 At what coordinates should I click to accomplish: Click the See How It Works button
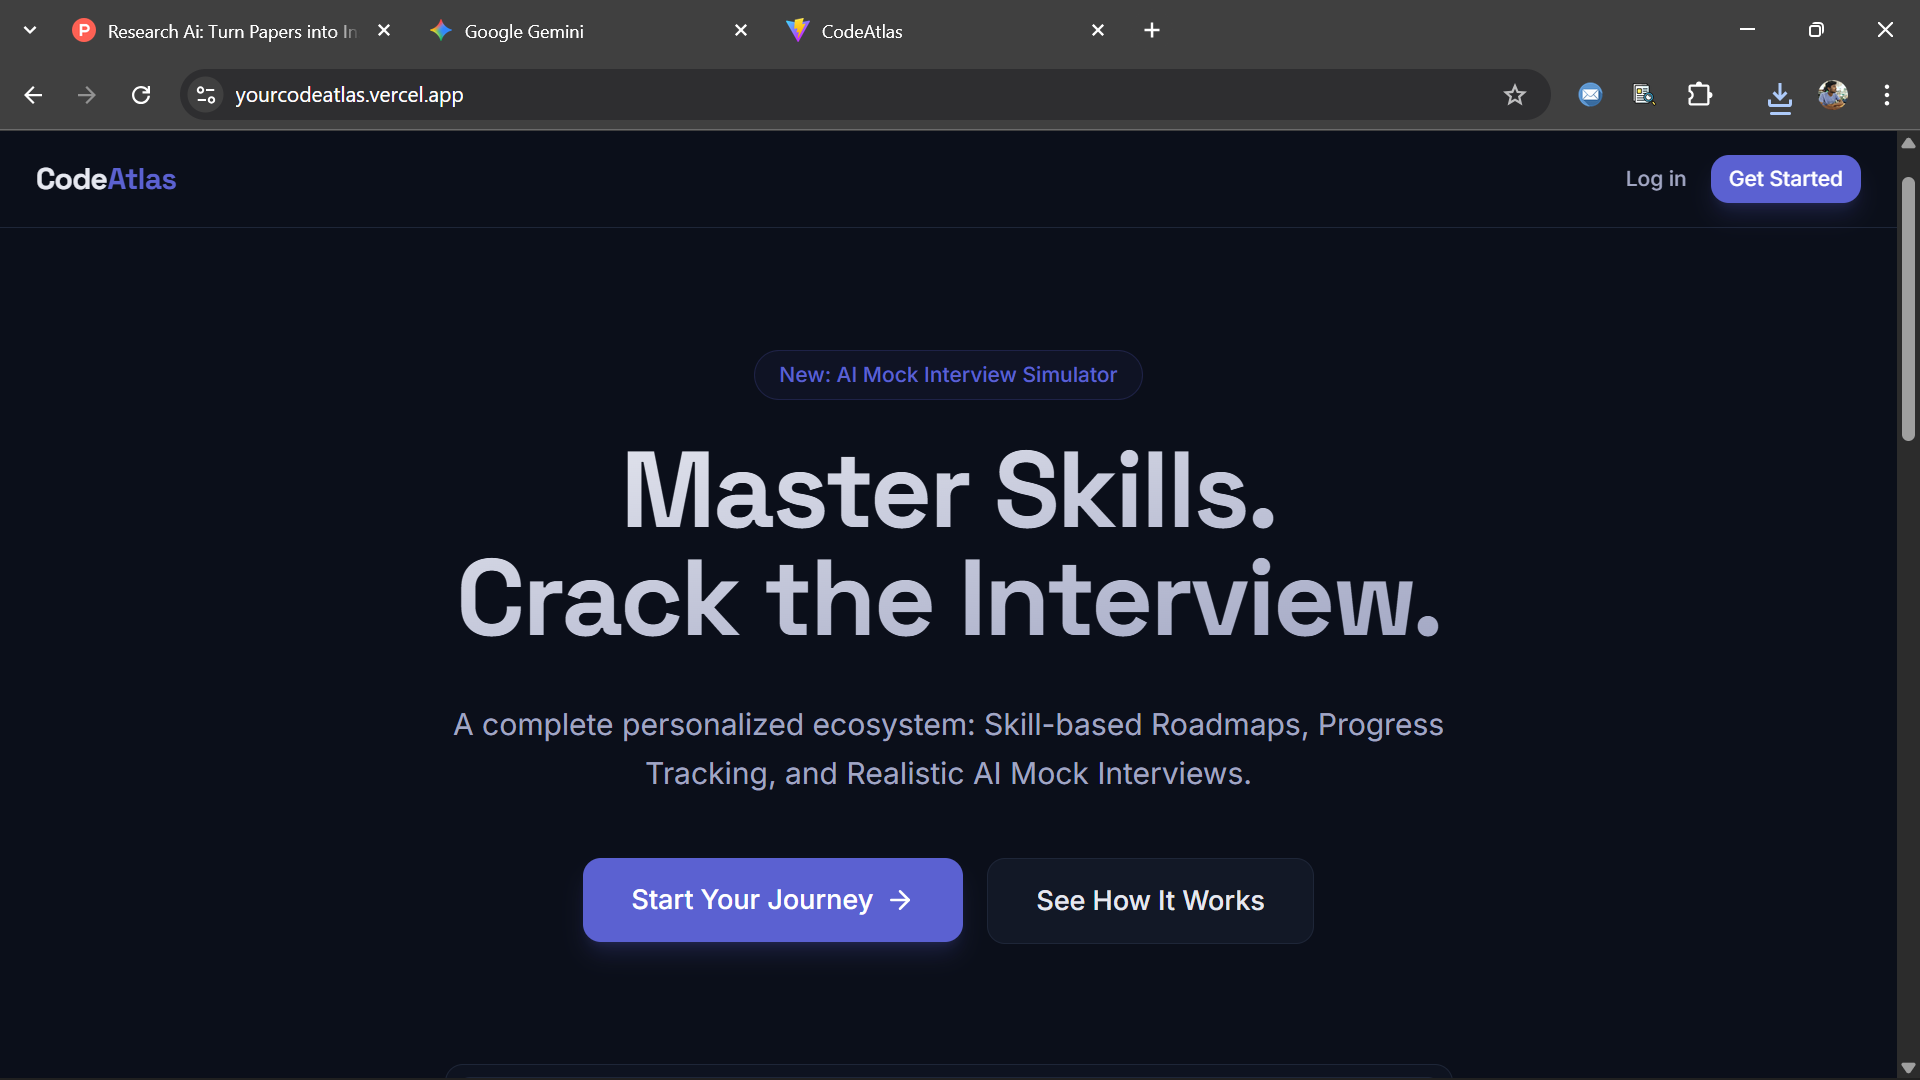coord(1149,900)
